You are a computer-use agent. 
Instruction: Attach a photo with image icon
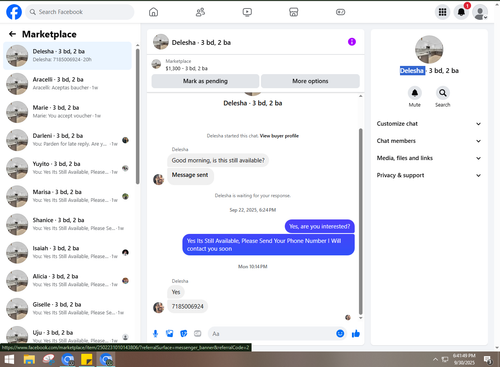[170, 333]
